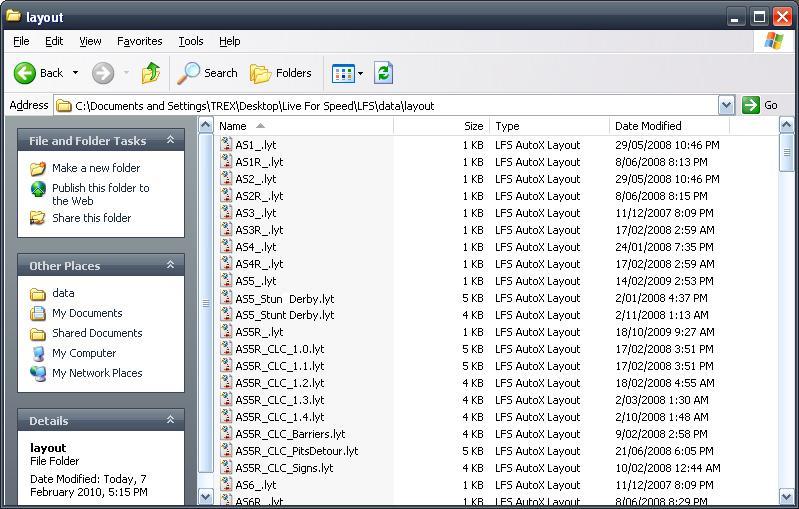The width and height of the screenshot is (799, 509).
Task: Select the AS5R_CLC_1.2.lyt file name
Action: click(x=280, y=383)
